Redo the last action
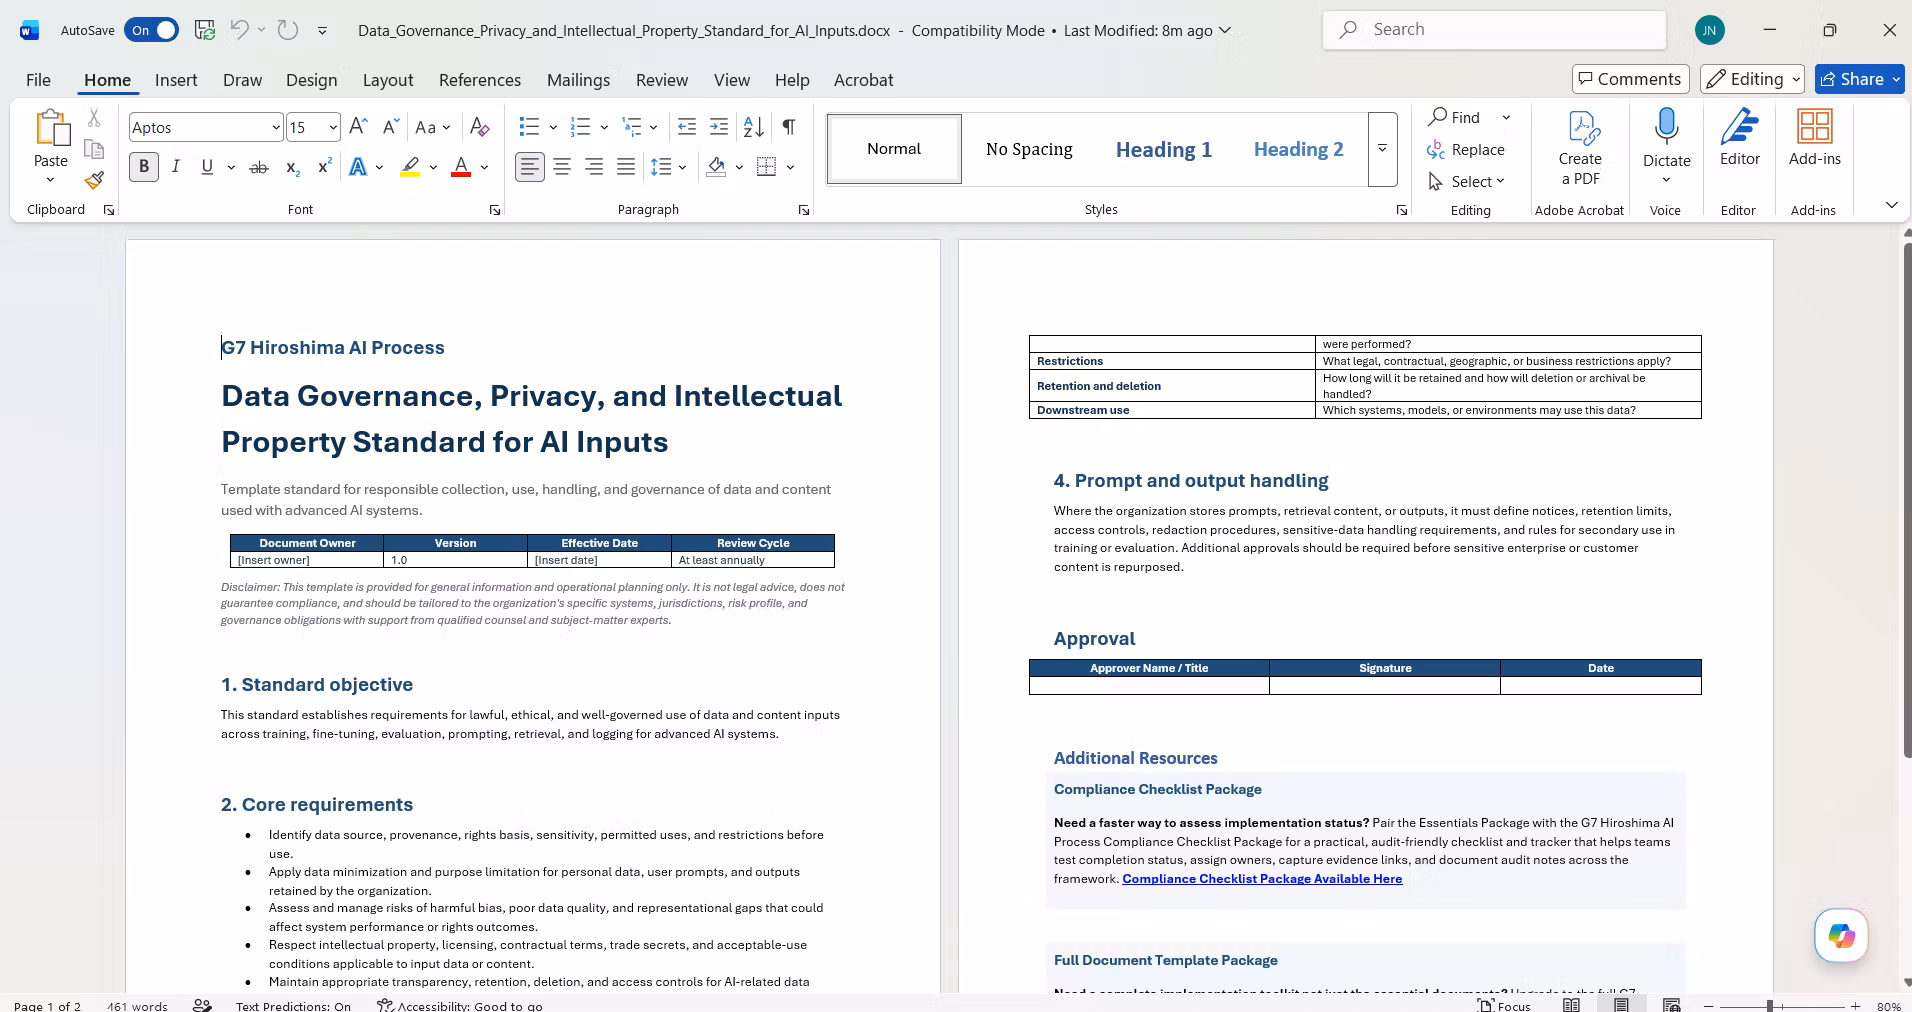 pyautogui.click(x=288, y=30)
